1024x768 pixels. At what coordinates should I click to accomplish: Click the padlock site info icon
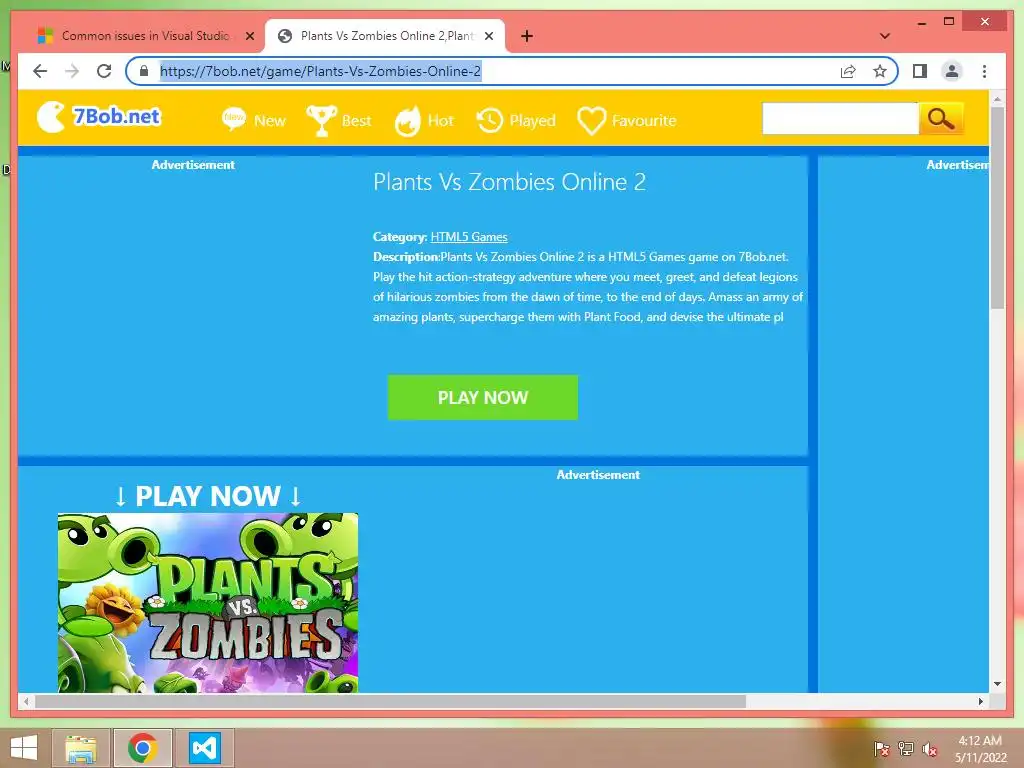coord(144,71)
